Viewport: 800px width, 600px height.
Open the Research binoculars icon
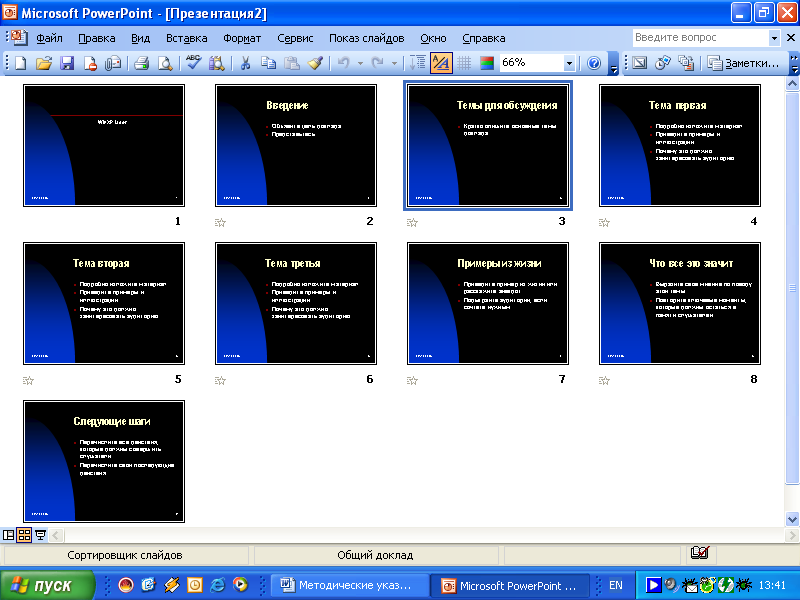coord(217,63)
